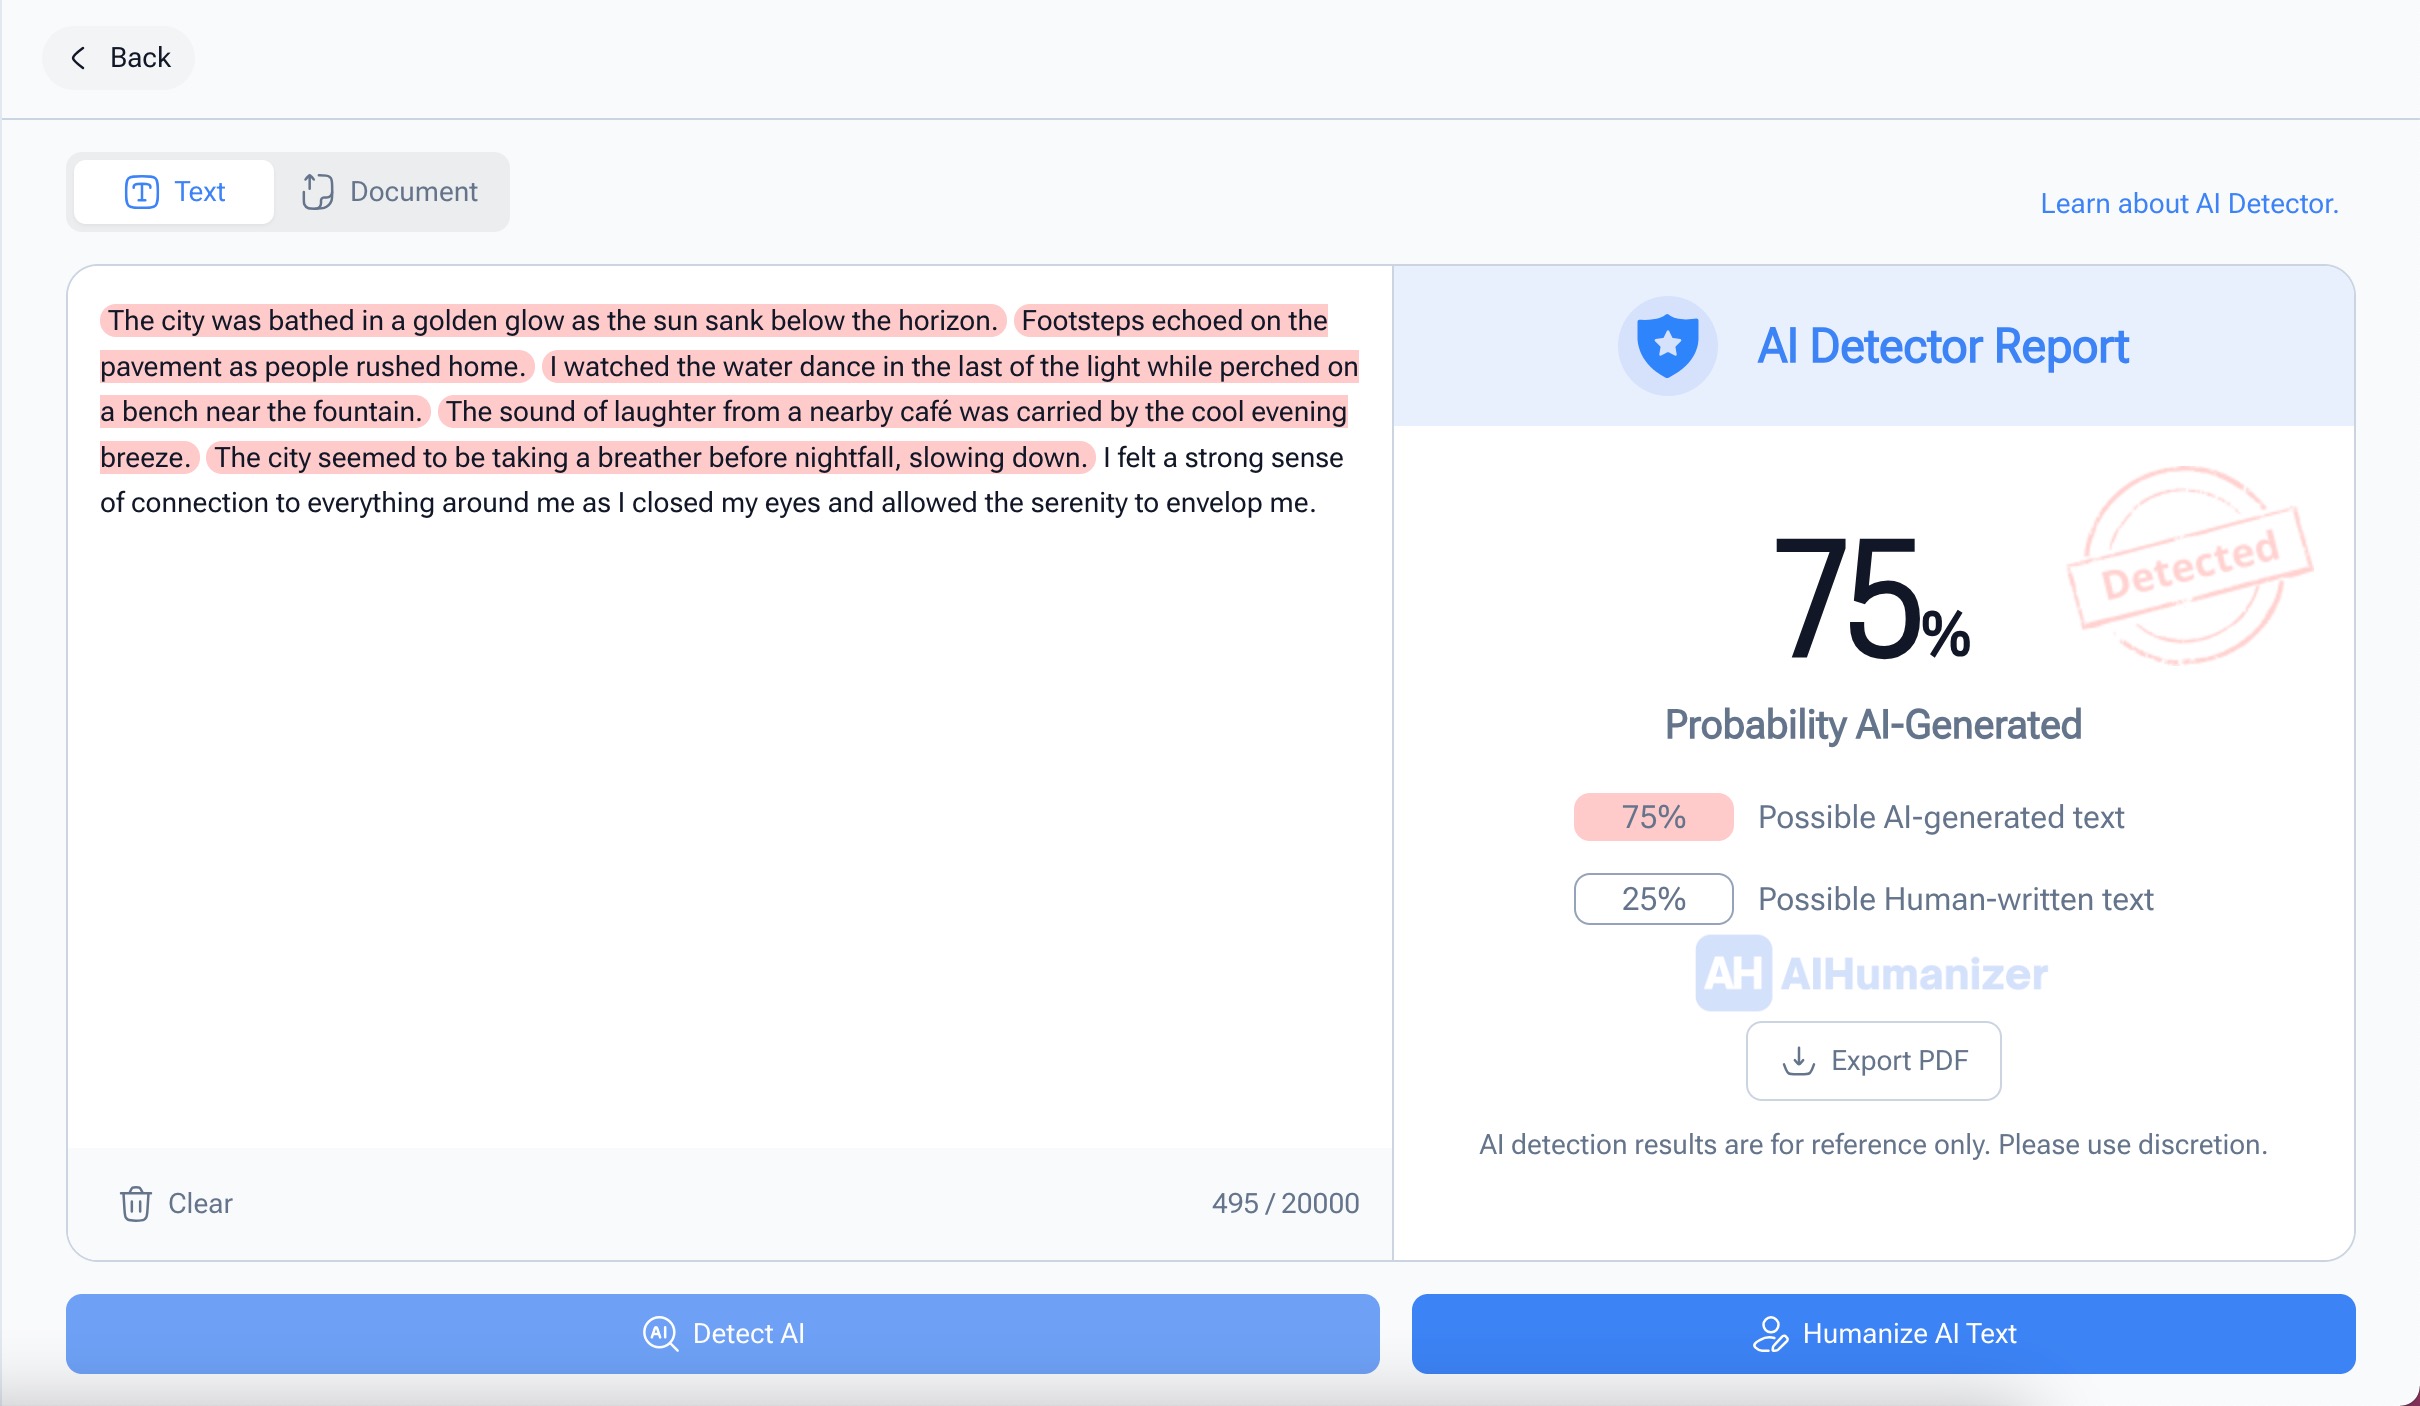The height and width of the screenshot is (1406, 2420).
Task: Click the Document upload icon
Action: click(x=317, y=192)
